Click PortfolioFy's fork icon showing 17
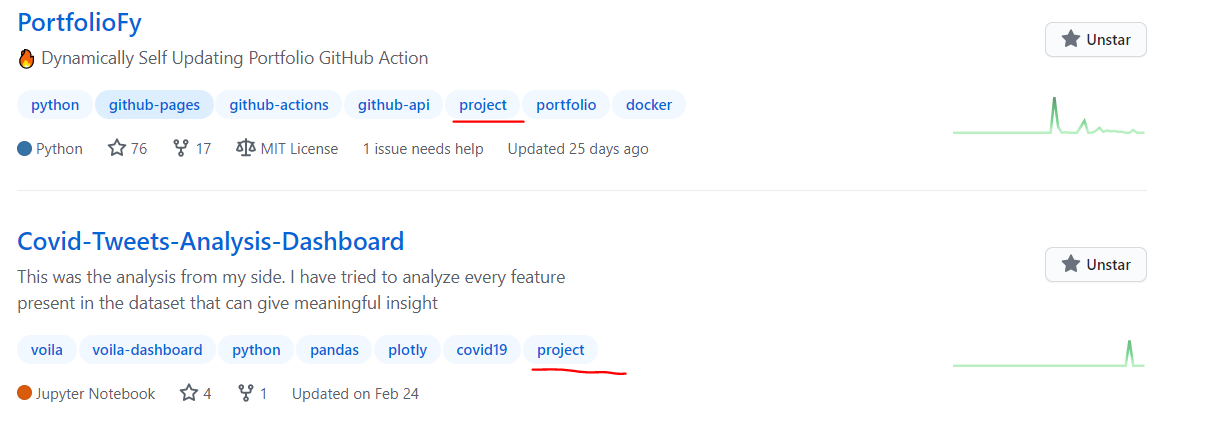 181,149
